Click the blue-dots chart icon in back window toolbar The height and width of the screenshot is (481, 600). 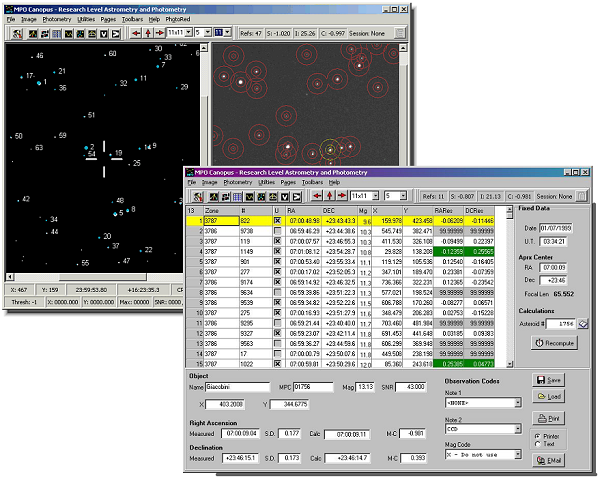(80, 34)
